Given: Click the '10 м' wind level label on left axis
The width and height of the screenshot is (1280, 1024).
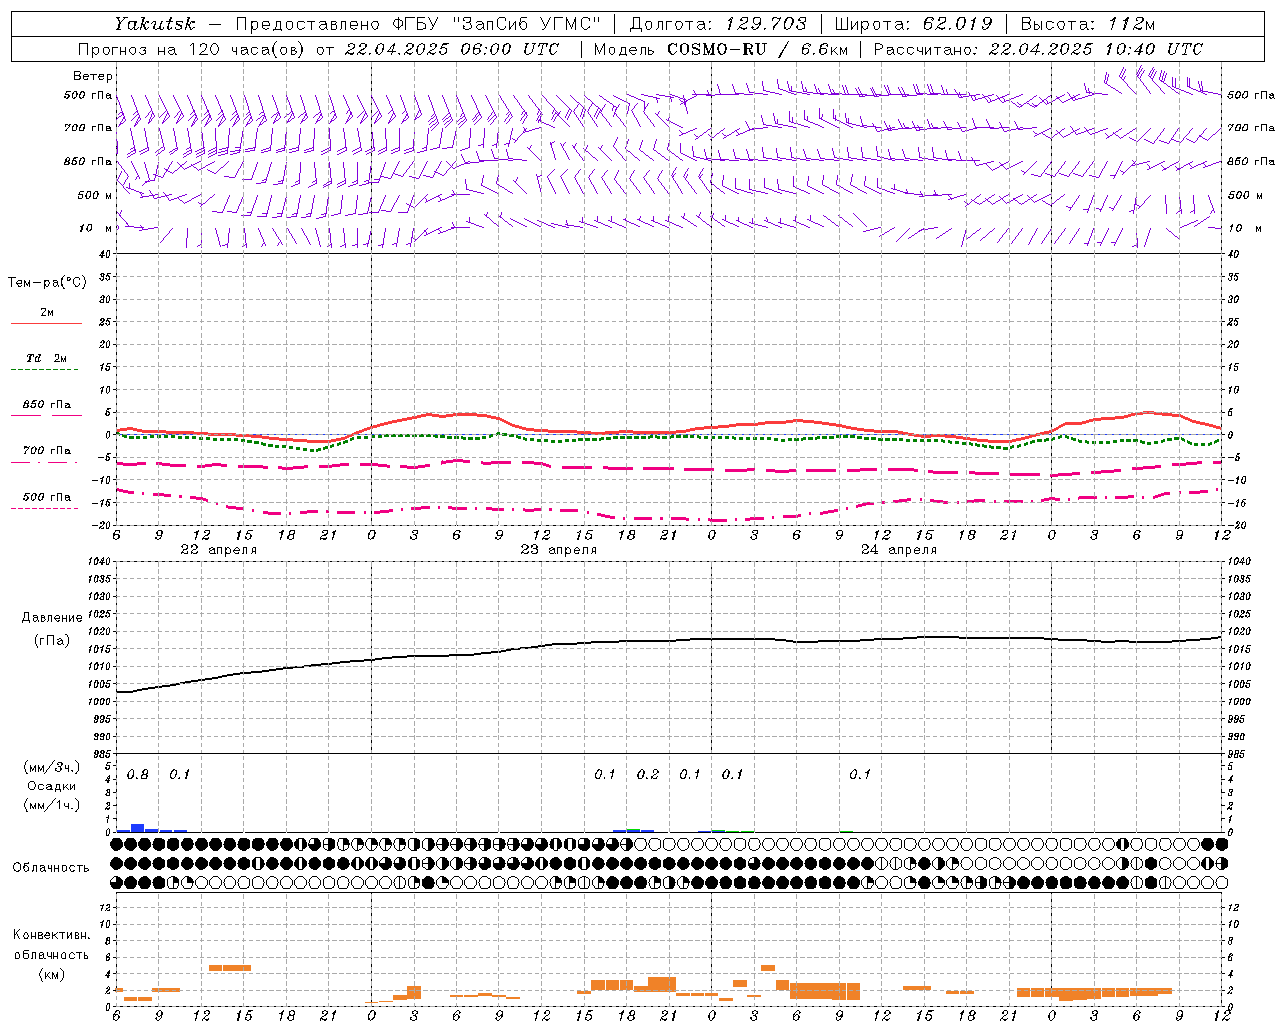Looking at the screenshot, I should click(95, 228).
